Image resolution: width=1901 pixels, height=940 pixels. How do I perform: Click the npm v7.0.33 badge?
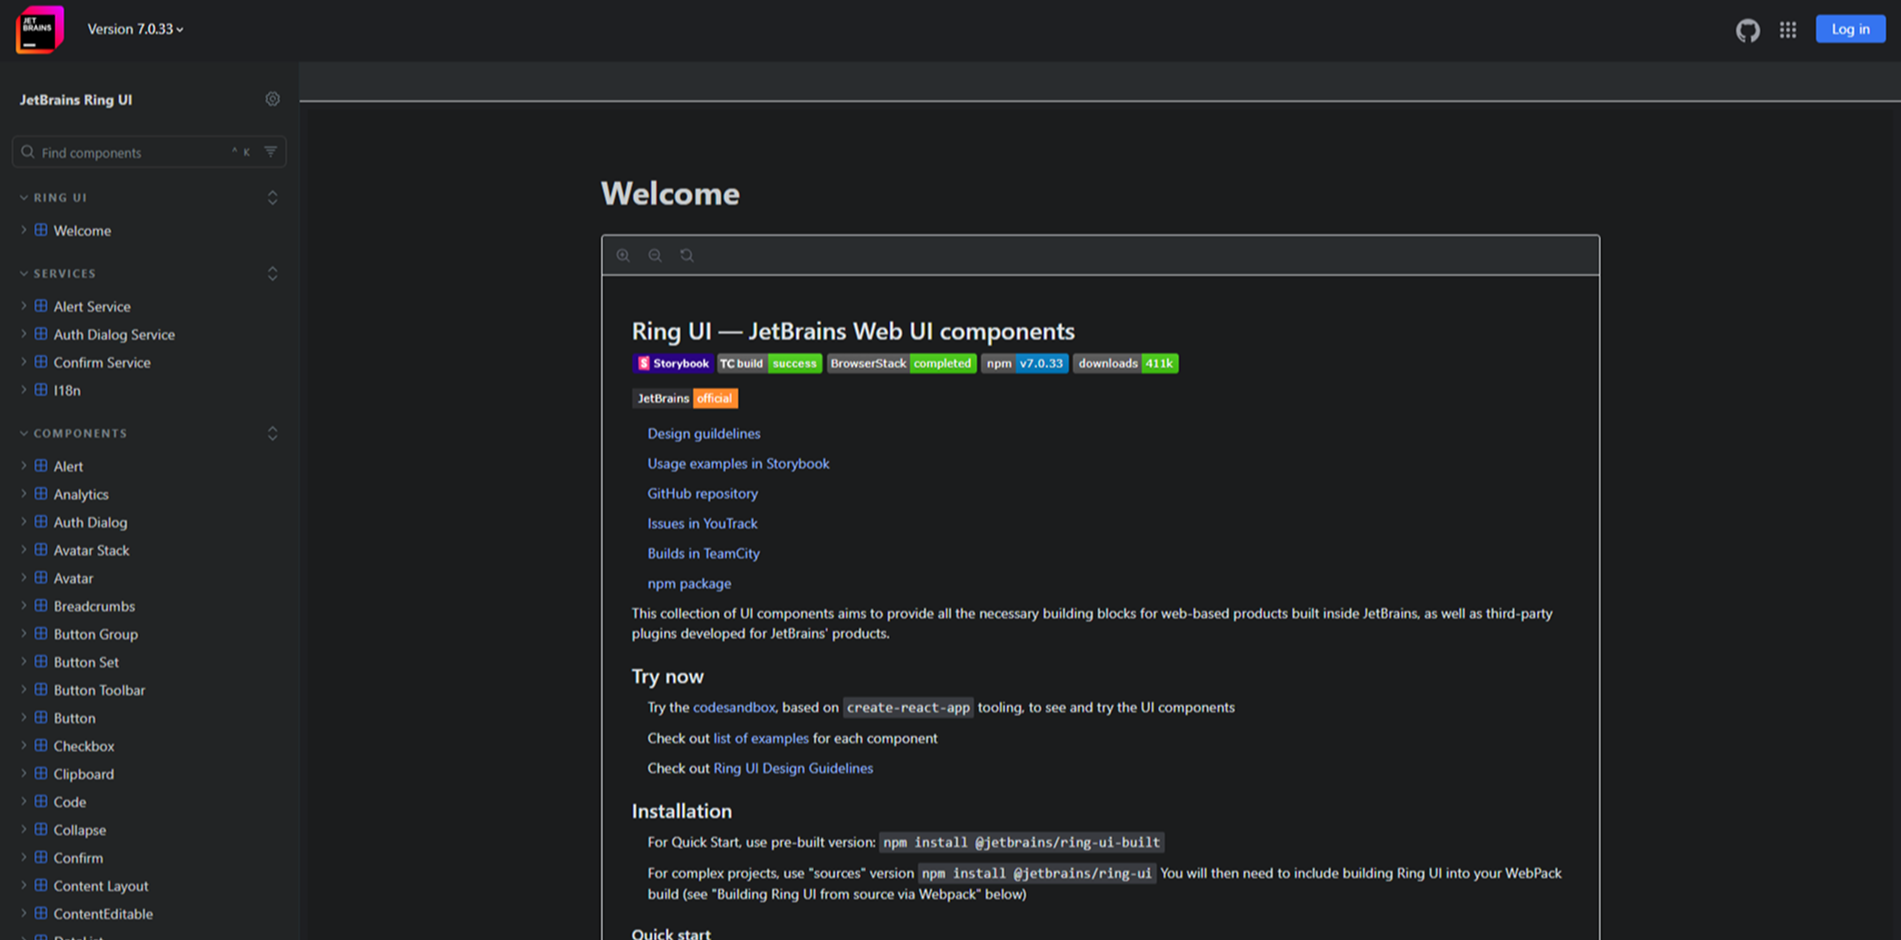pyautogui.click(x=1024, y=363)
